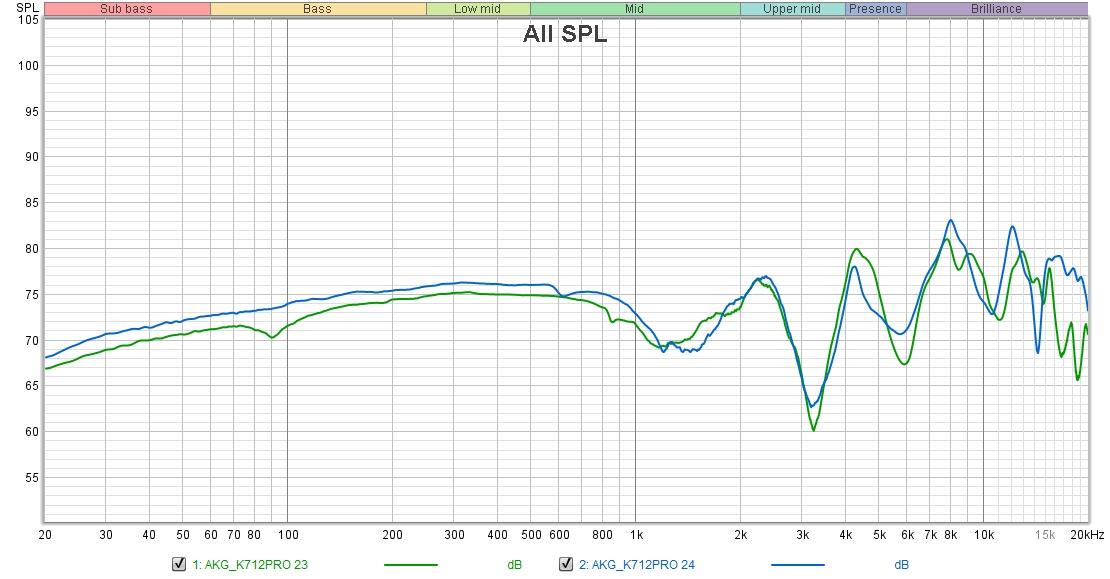The image size is (1110, 579).
Task: Click the green dB readout for trace 1
Action: pos(515,565)
